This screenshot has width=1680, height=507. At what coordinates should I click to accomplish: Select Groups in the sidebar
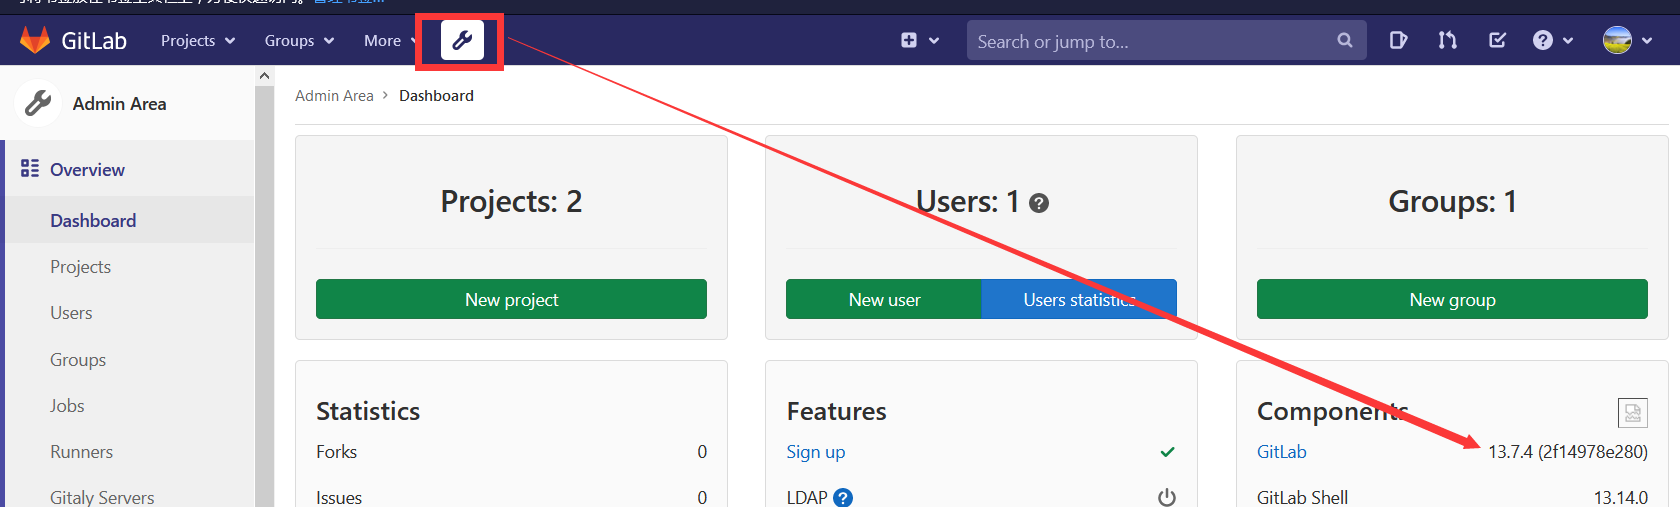click(x=78, y=360)
